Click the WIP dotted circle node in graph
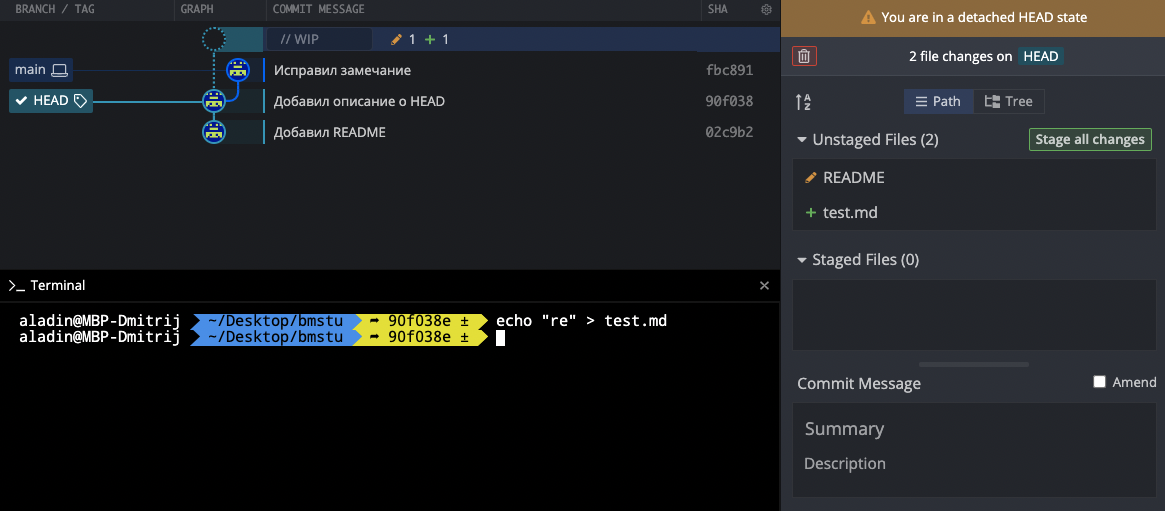1165x511 pixels. (x=214, y=40)
